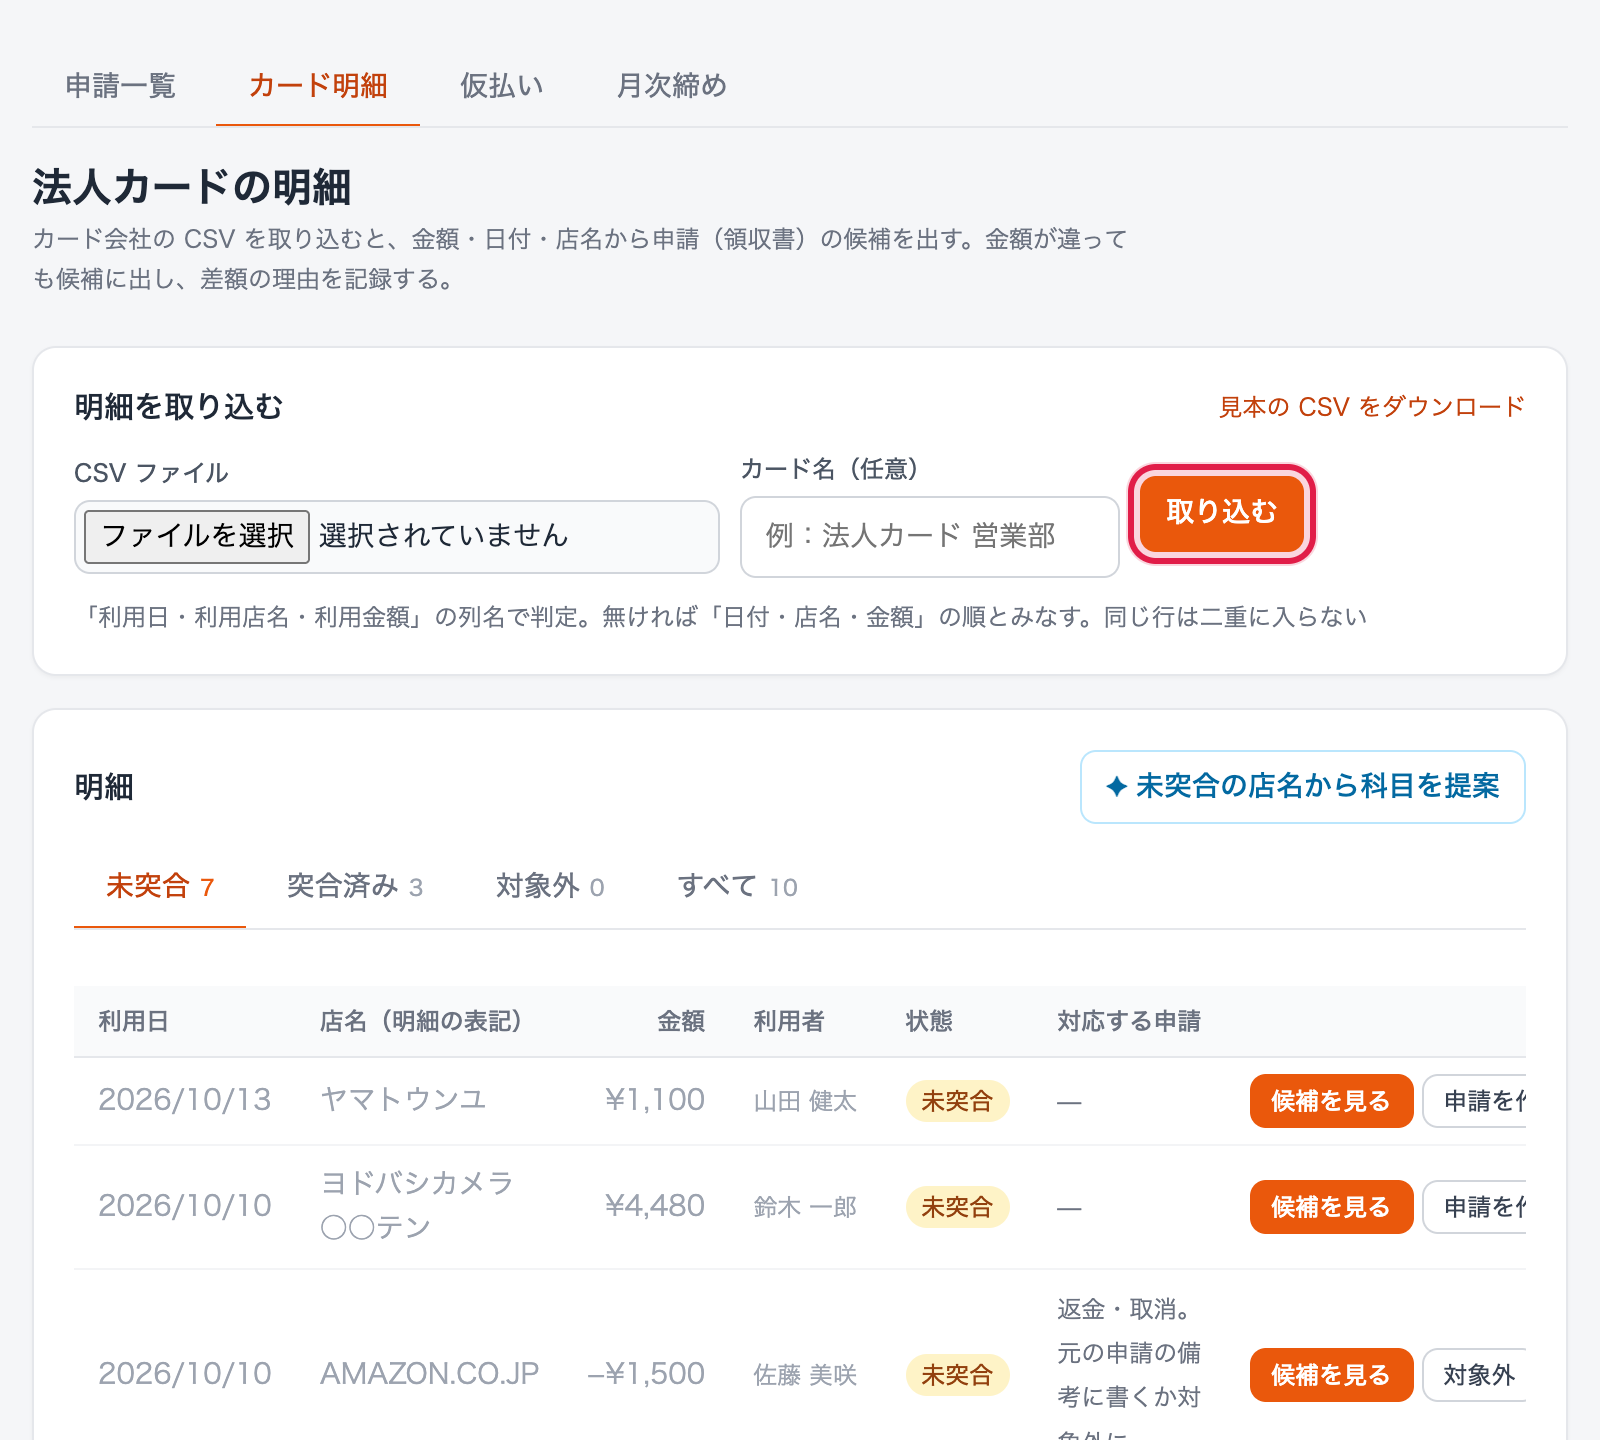Click 候補を見る for the ヨドバシカメラ row
This screenshot has height=1440, width=1600.
click(1331, 1207)
